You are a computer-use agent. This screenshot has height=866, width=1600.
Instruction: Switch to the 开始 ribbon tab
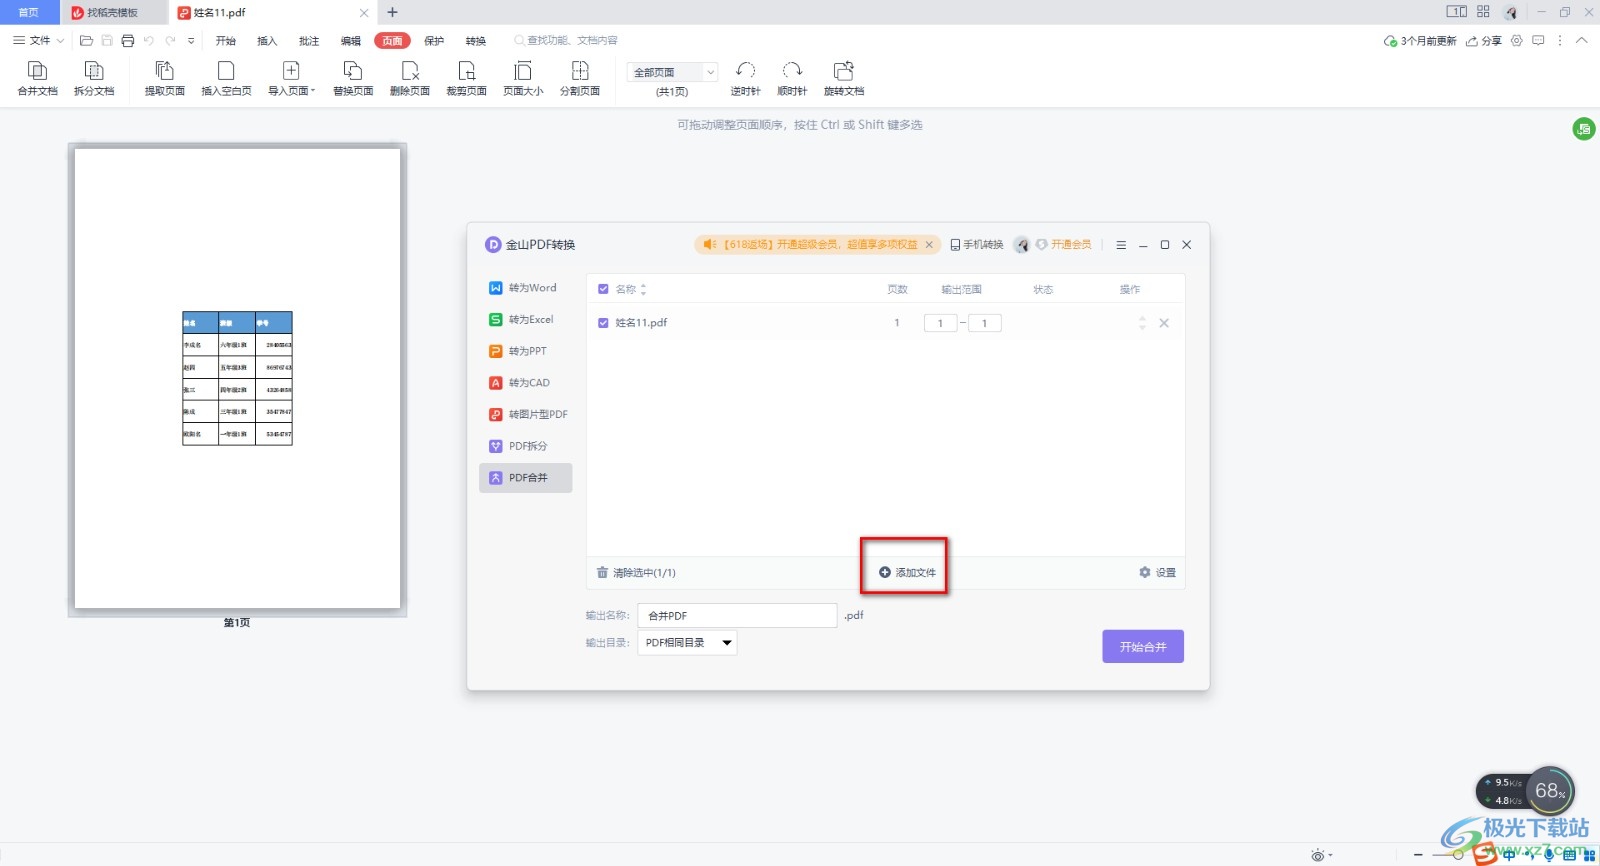pyautogui.click(x=226, y=41)
